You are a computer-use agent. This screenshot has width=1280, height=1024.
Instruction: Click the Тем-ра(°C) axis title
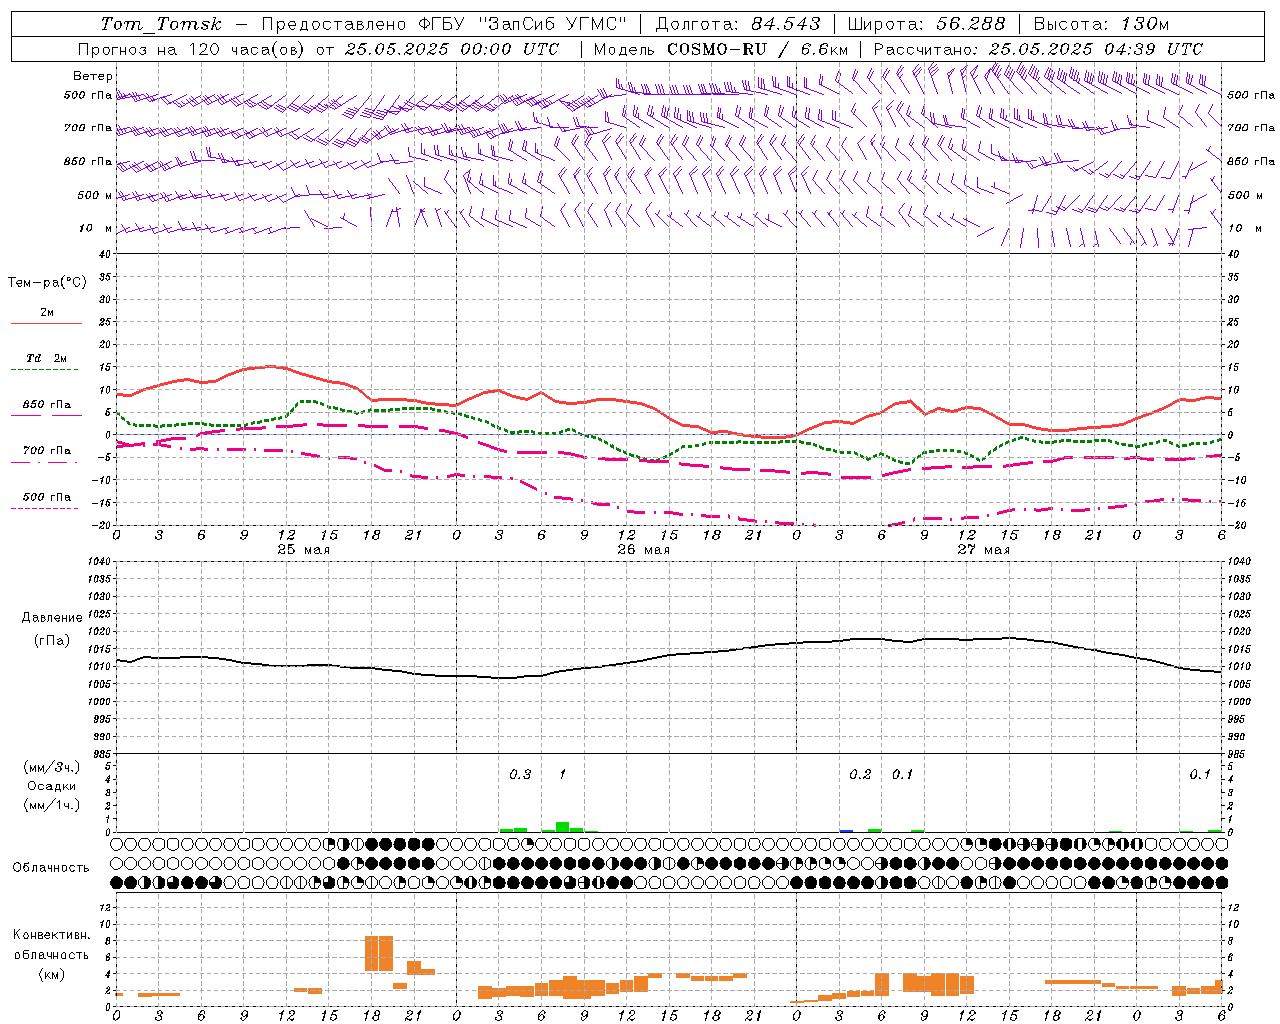tap(47, 282)
